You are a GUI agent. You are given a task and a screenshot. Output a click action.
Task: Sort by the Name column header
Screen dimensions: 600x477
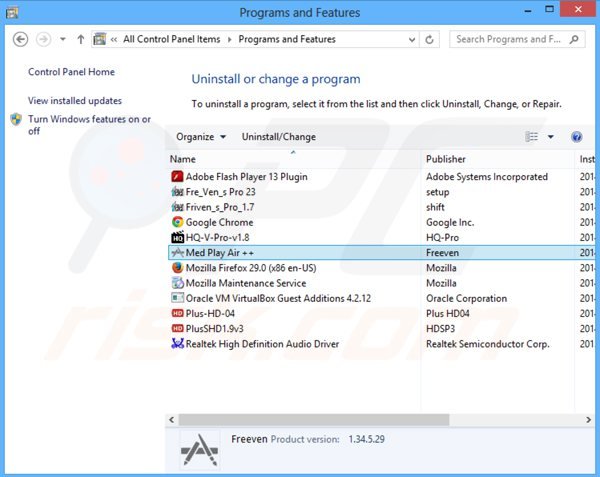294,159
